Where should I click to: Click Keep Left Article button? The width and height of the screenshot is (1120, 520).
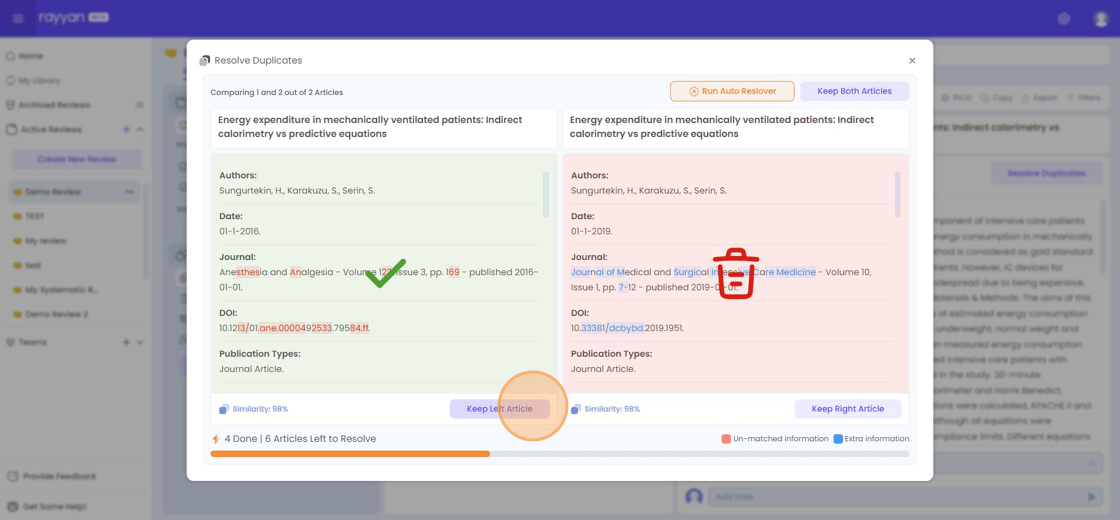tap(500, 409)
